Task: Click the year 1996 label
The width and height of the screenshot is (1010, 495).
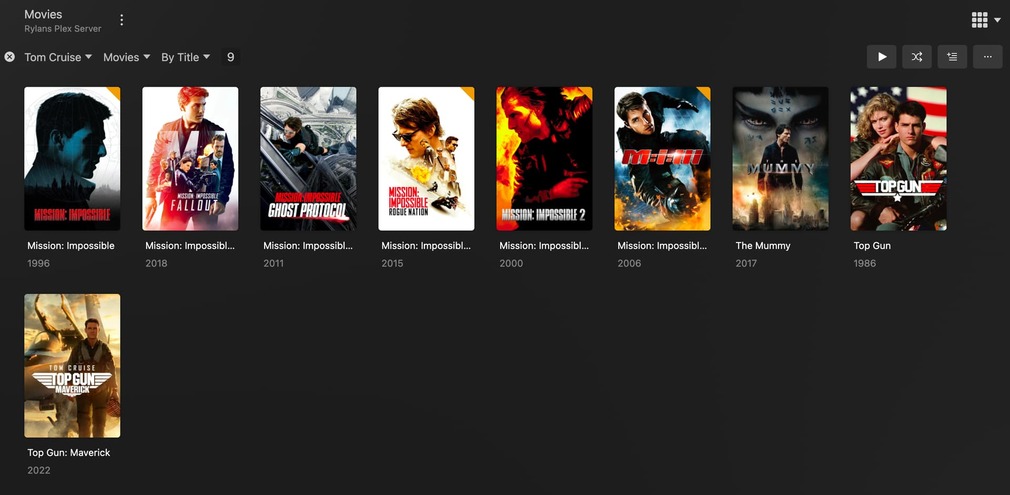Action: tap(38, 263)
